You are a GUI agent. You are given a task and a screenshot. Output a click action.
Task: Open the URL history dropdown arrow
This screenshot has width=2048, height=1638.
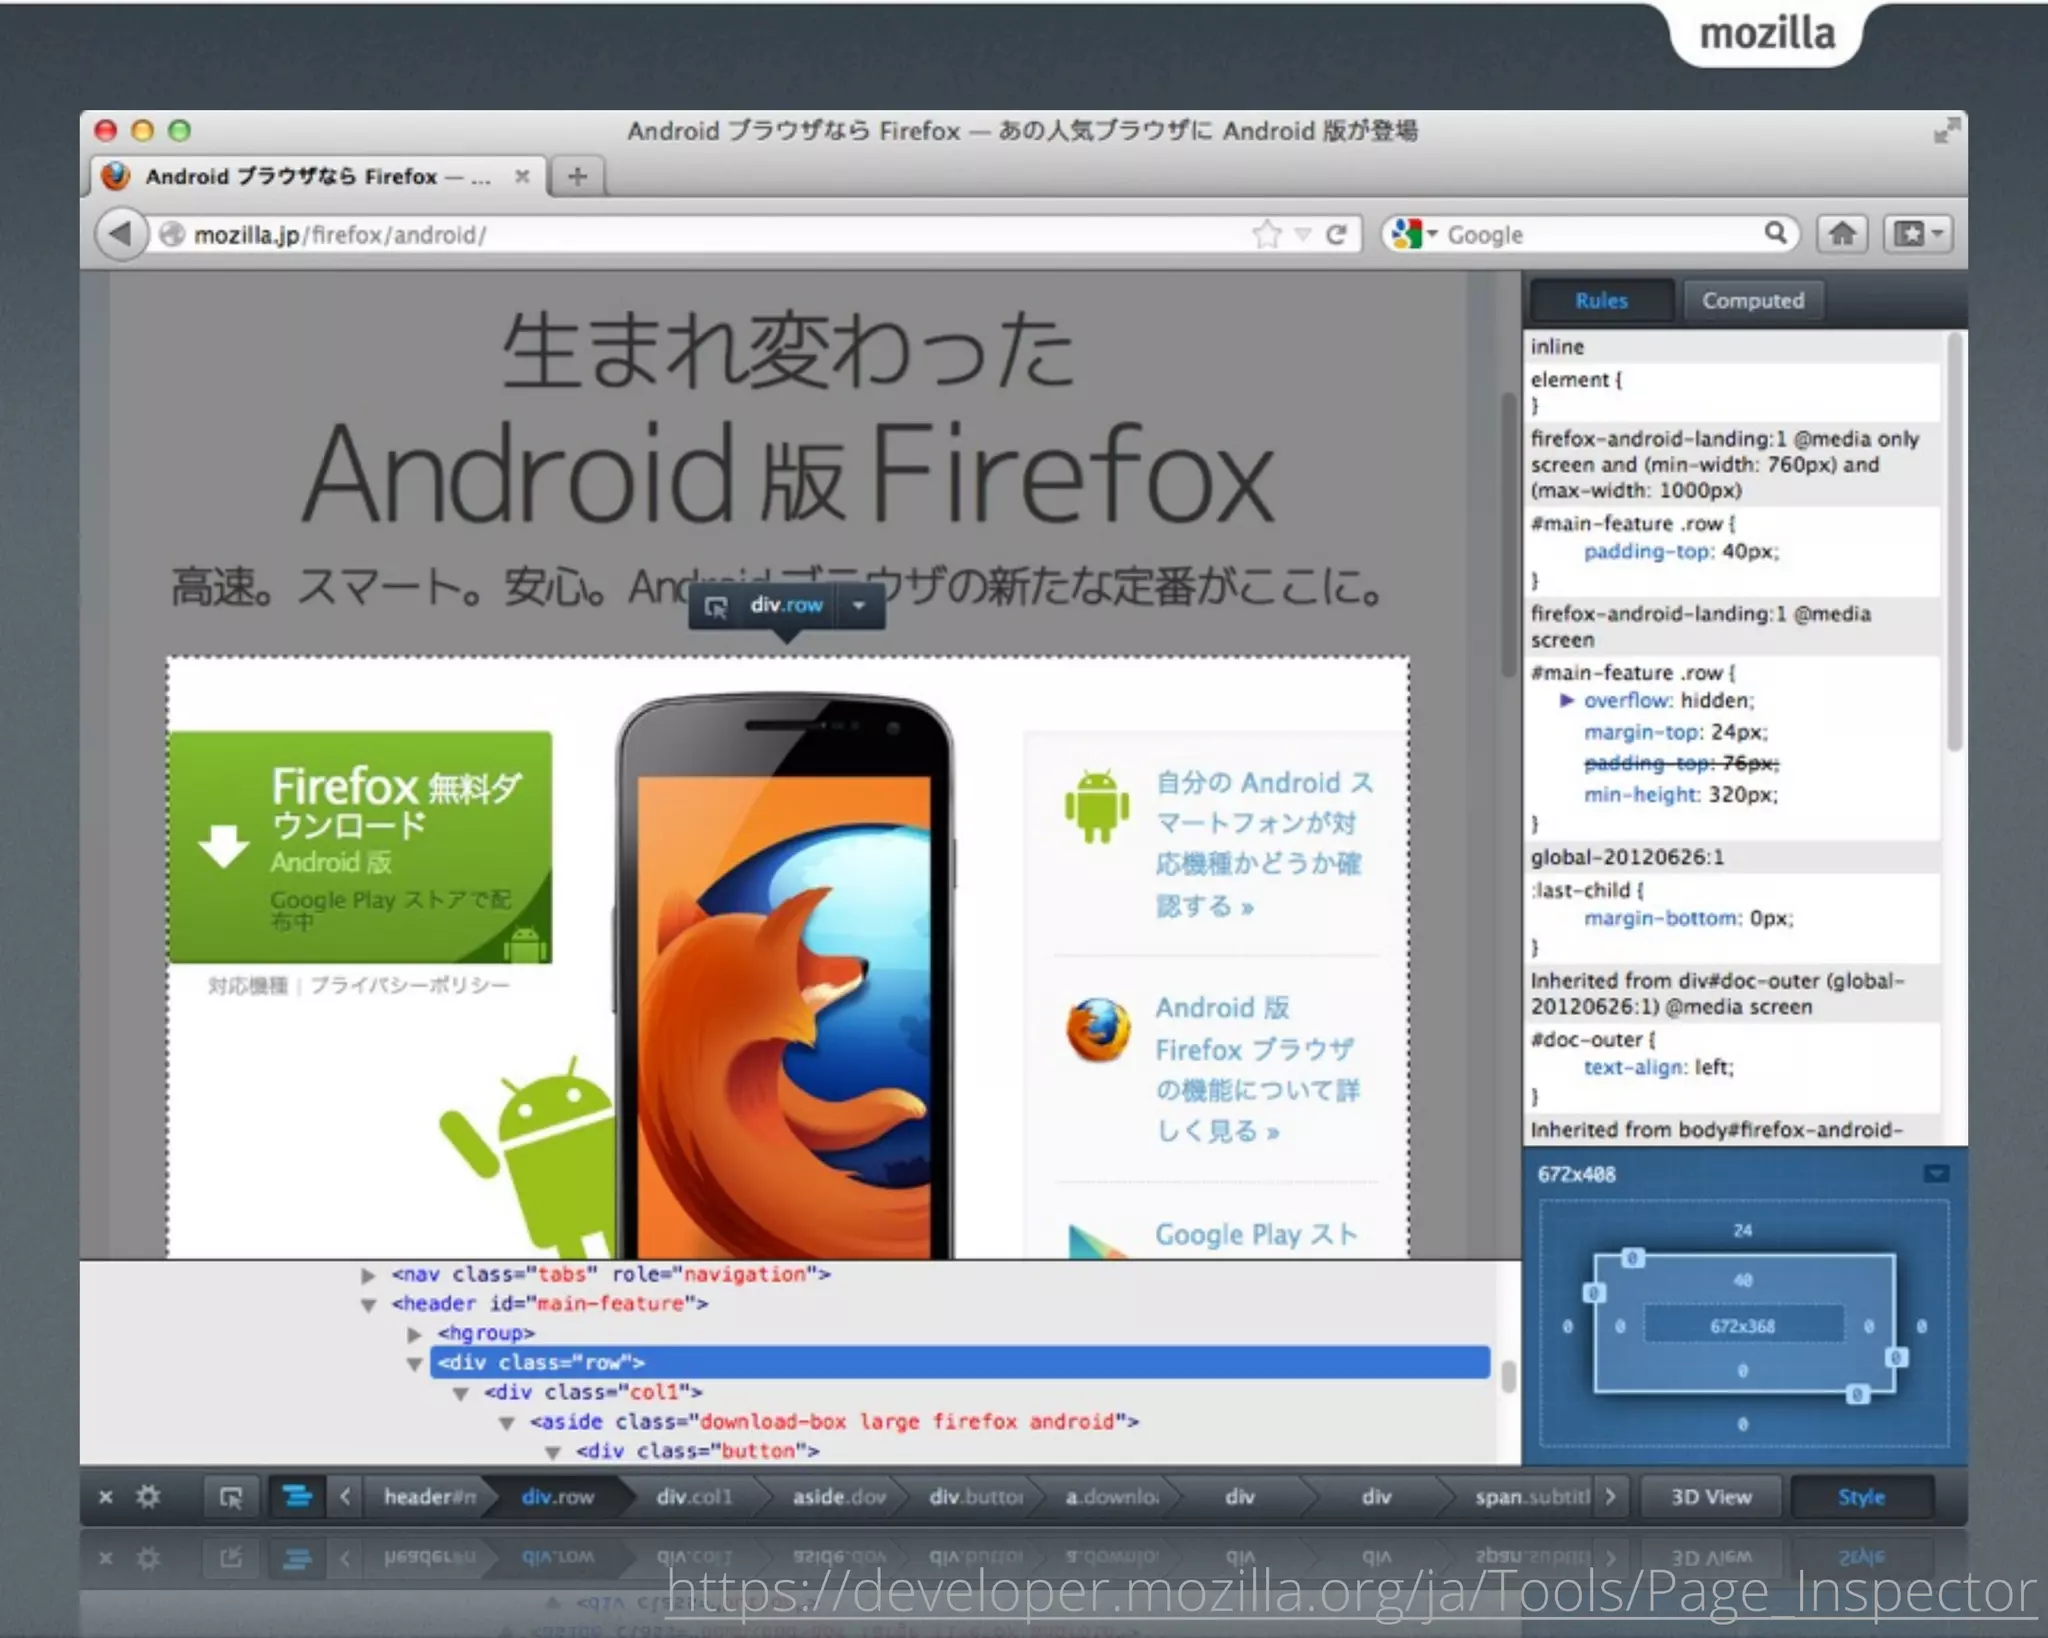click(1302, 235)
